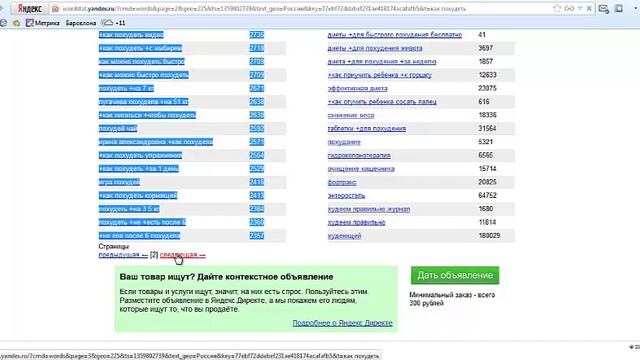Screen dimensions: 640x360
Task: Open link 'таблетки для похудения'
Action: [x=367, y=129]
